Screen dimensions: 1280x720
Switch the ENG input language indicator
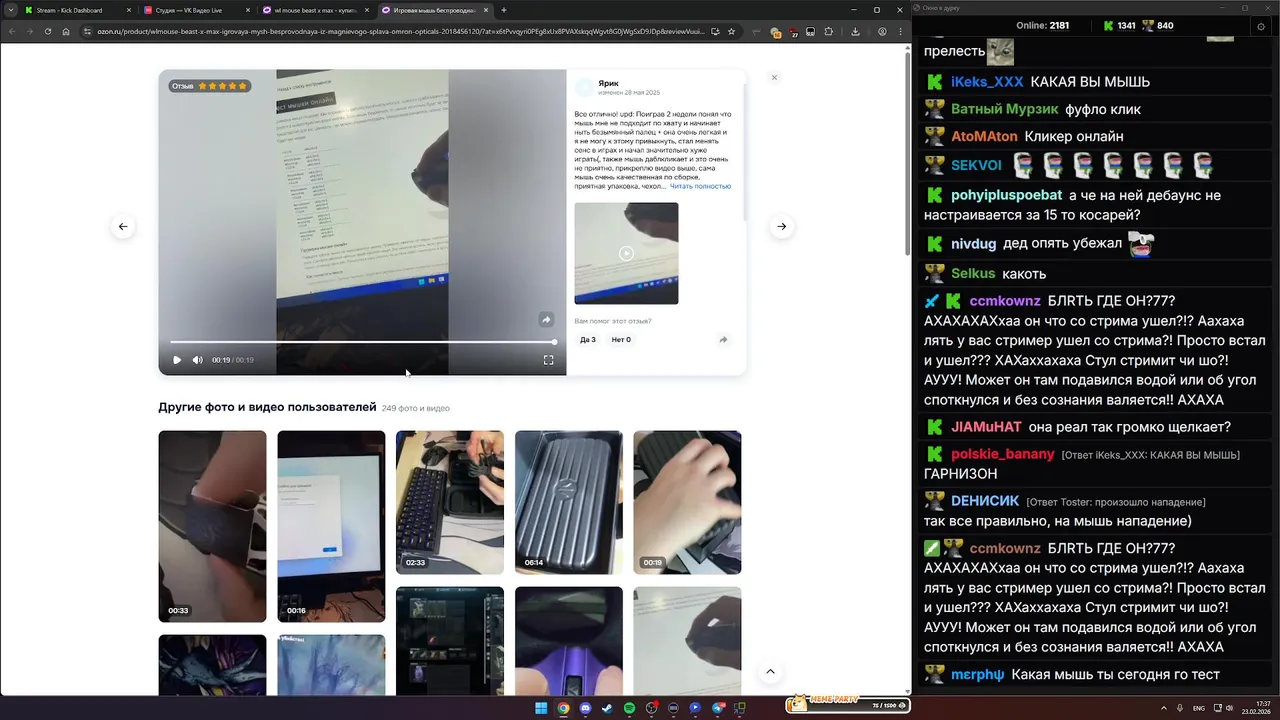coord(1199,707)
